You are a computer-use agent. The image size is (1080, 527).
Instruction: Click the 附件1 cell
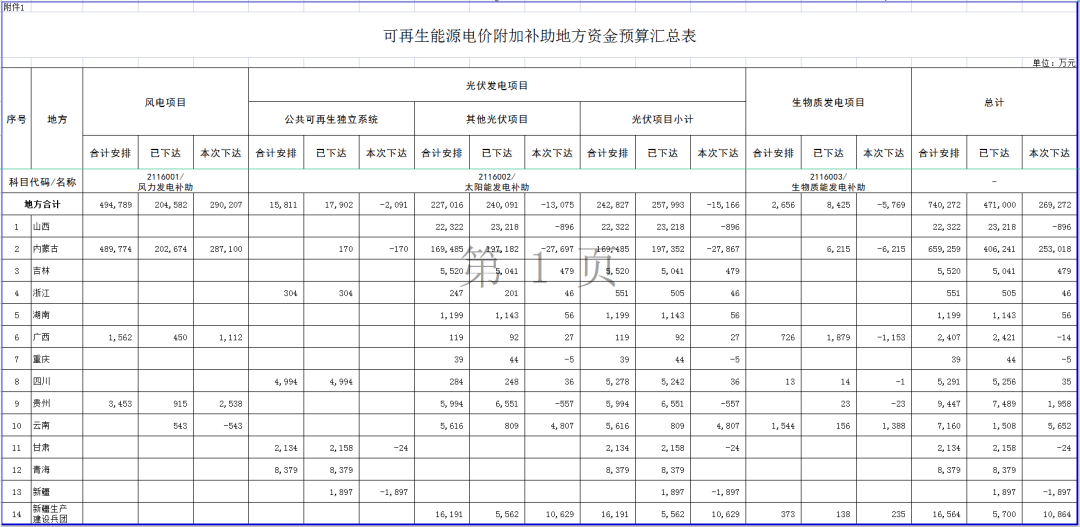(14, 7)
